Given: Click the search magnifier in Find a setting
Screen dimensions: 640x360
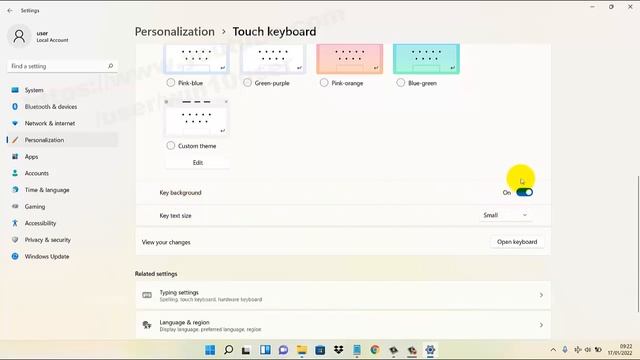Looking at the screenshot, I should click(110, 66).
